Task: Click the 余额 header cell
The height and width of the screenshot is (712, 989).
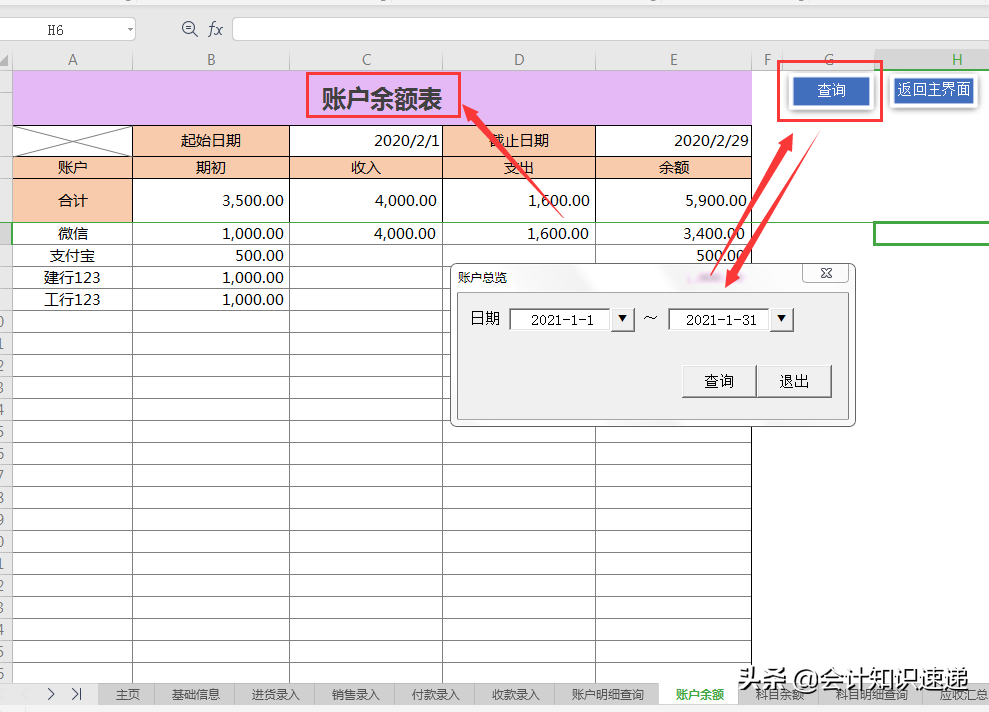Action: [x=673, y=168]
